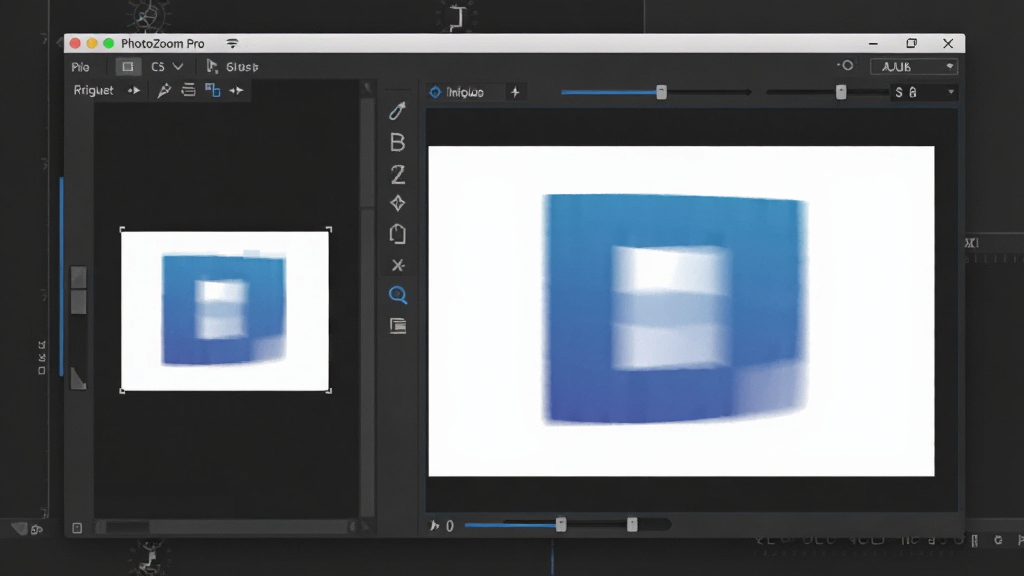Click the top blue slider handle

point(662,92)
